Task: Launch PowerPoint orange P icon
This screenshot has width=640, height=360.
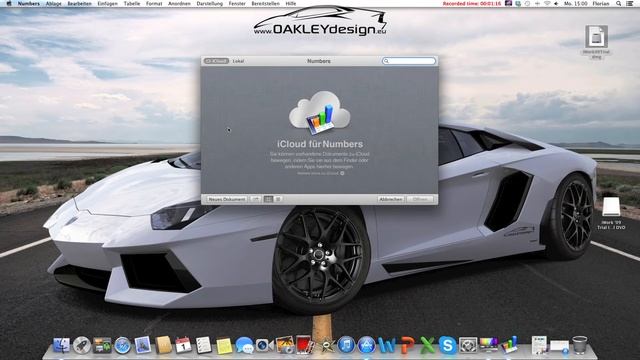Action: point(407,345)
